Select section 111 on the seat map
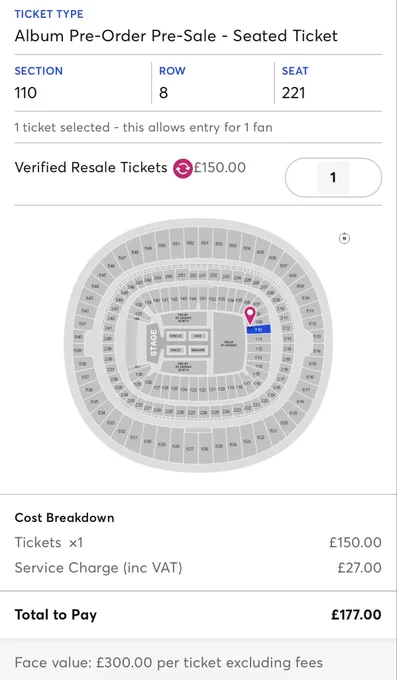397x680 pixels. point(259,339)
